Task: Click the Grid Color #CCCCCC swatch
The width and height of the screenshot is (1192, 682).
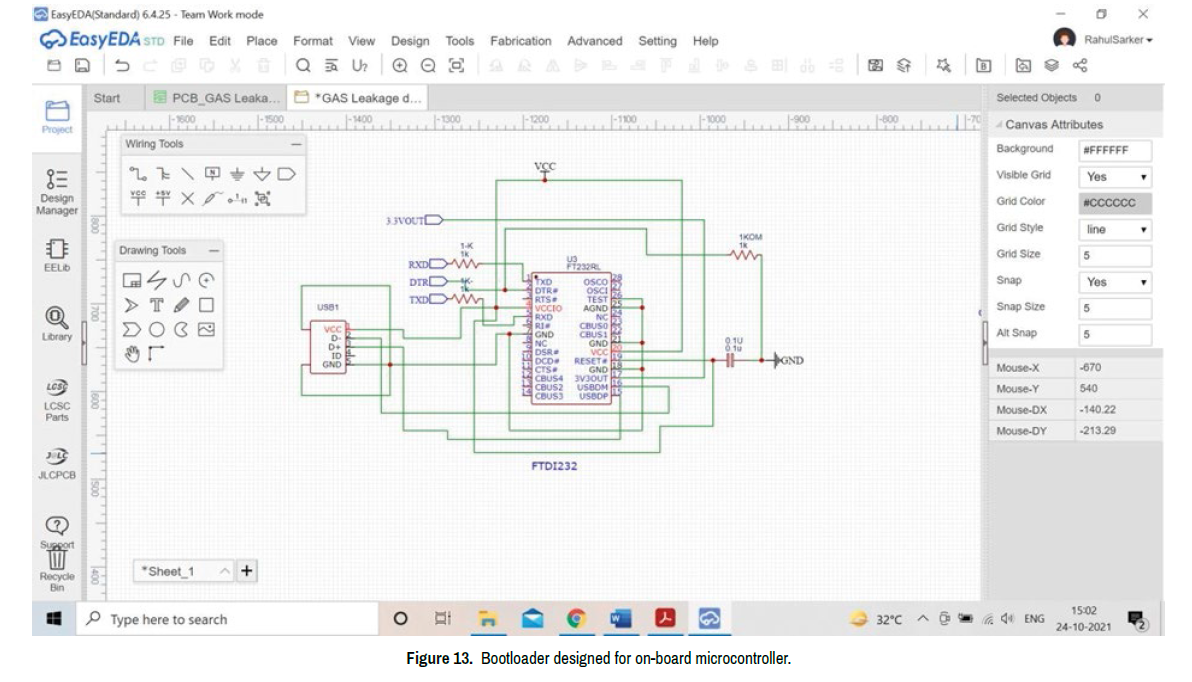Action: tap(1116, 203)
